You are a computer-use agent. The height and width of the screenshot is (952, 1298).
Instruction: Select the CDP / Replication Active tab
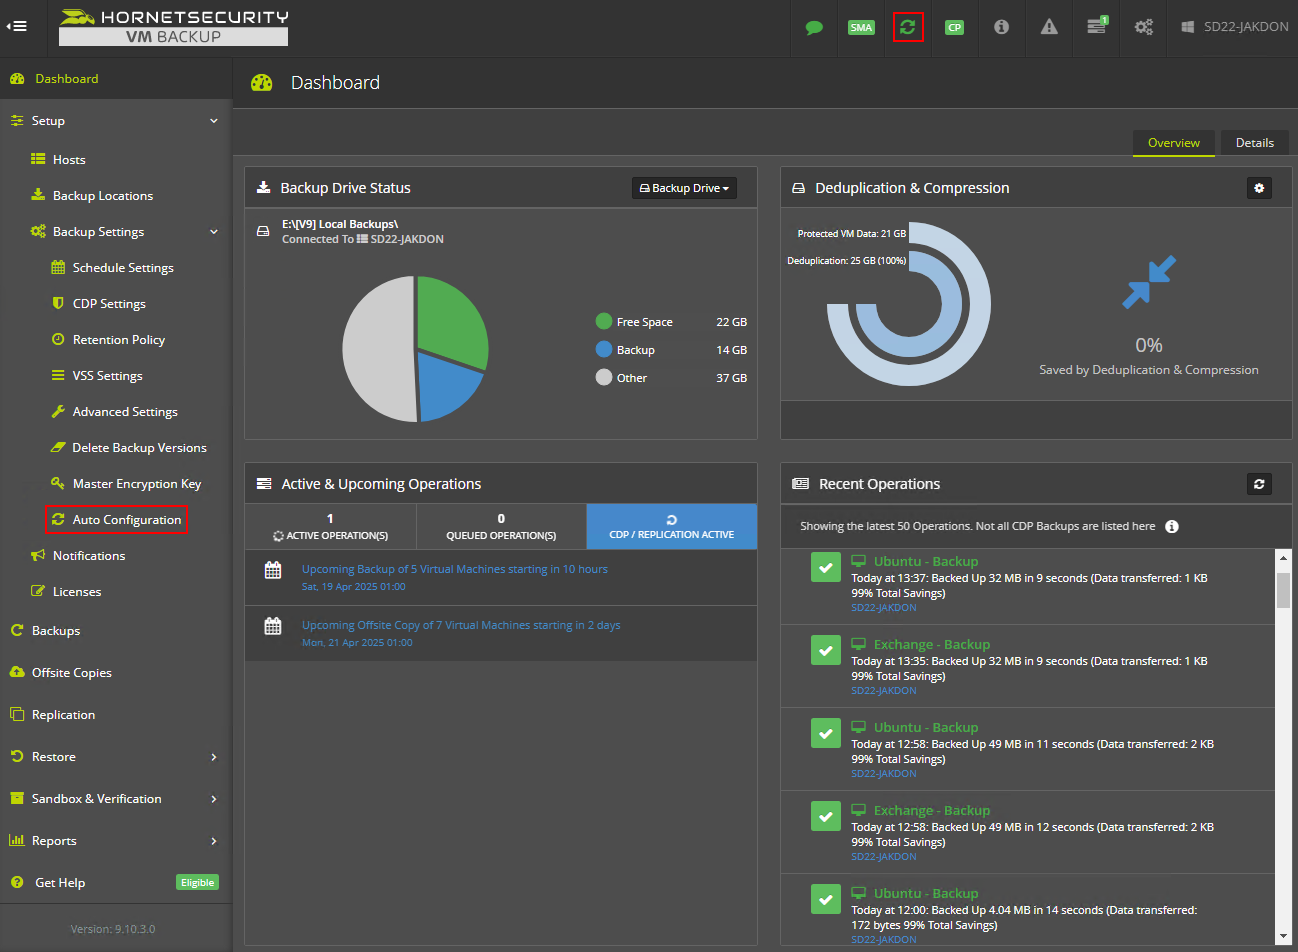pos(672,526)
